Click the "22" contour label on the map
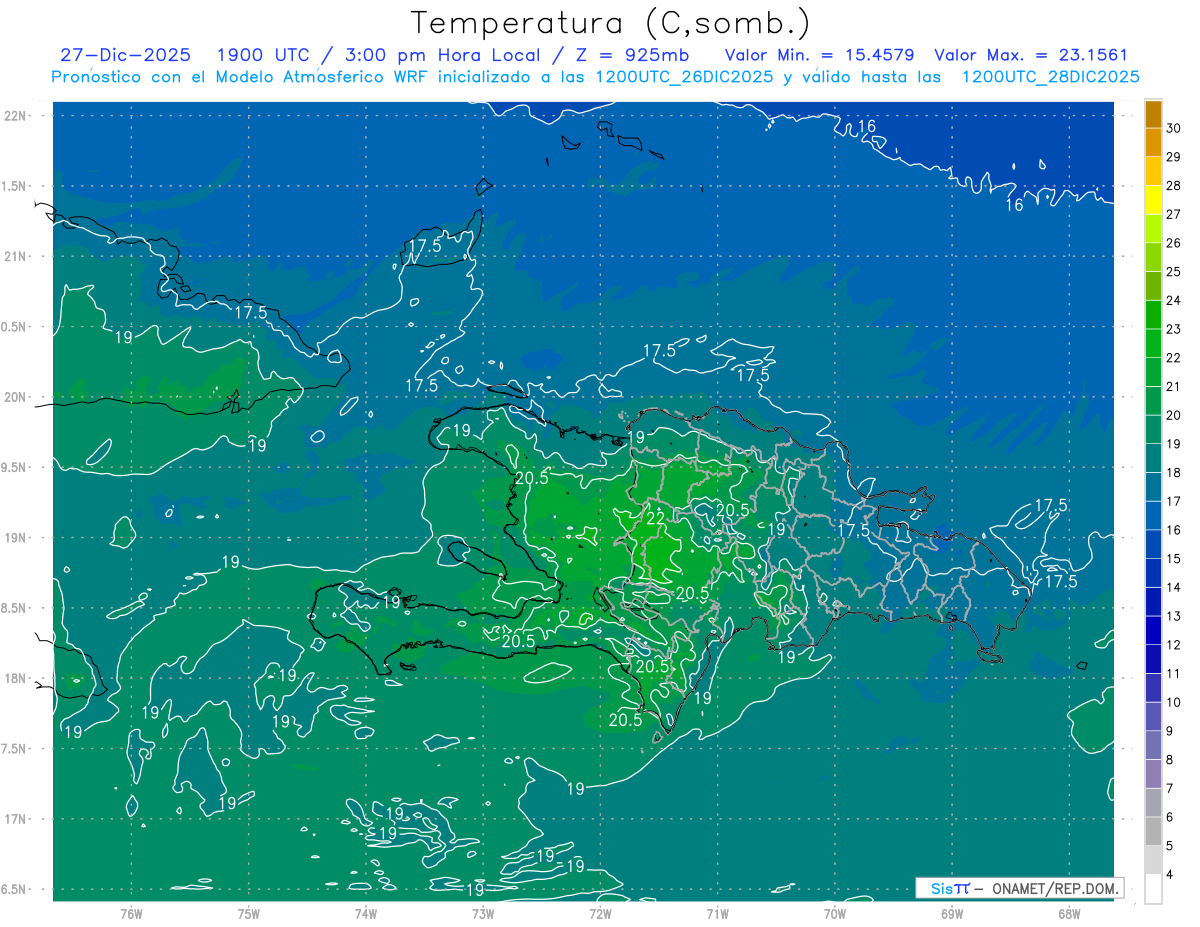1200x927 pixels. (x=656, y=518)
